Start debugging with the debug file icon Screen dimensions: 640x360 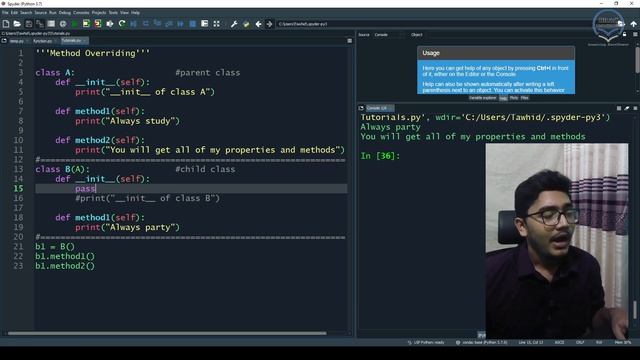pyautogui.click(x=133, y=24)
